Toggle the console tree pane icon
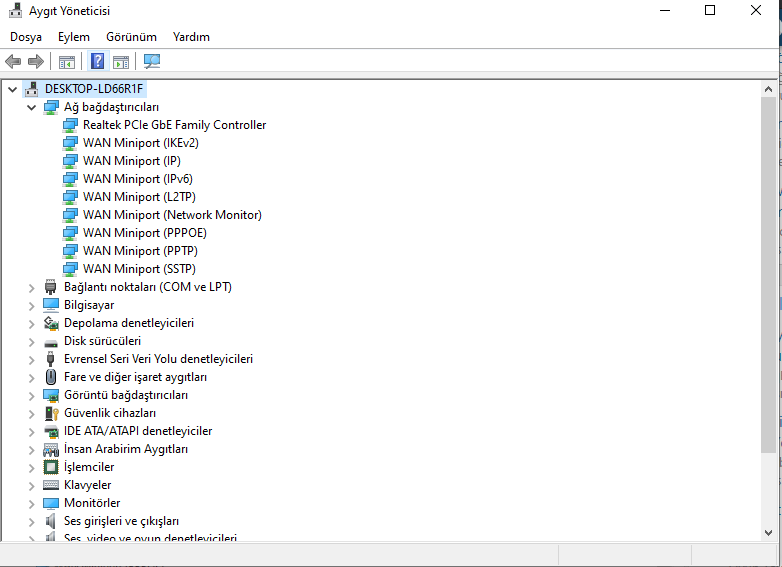 67,62
